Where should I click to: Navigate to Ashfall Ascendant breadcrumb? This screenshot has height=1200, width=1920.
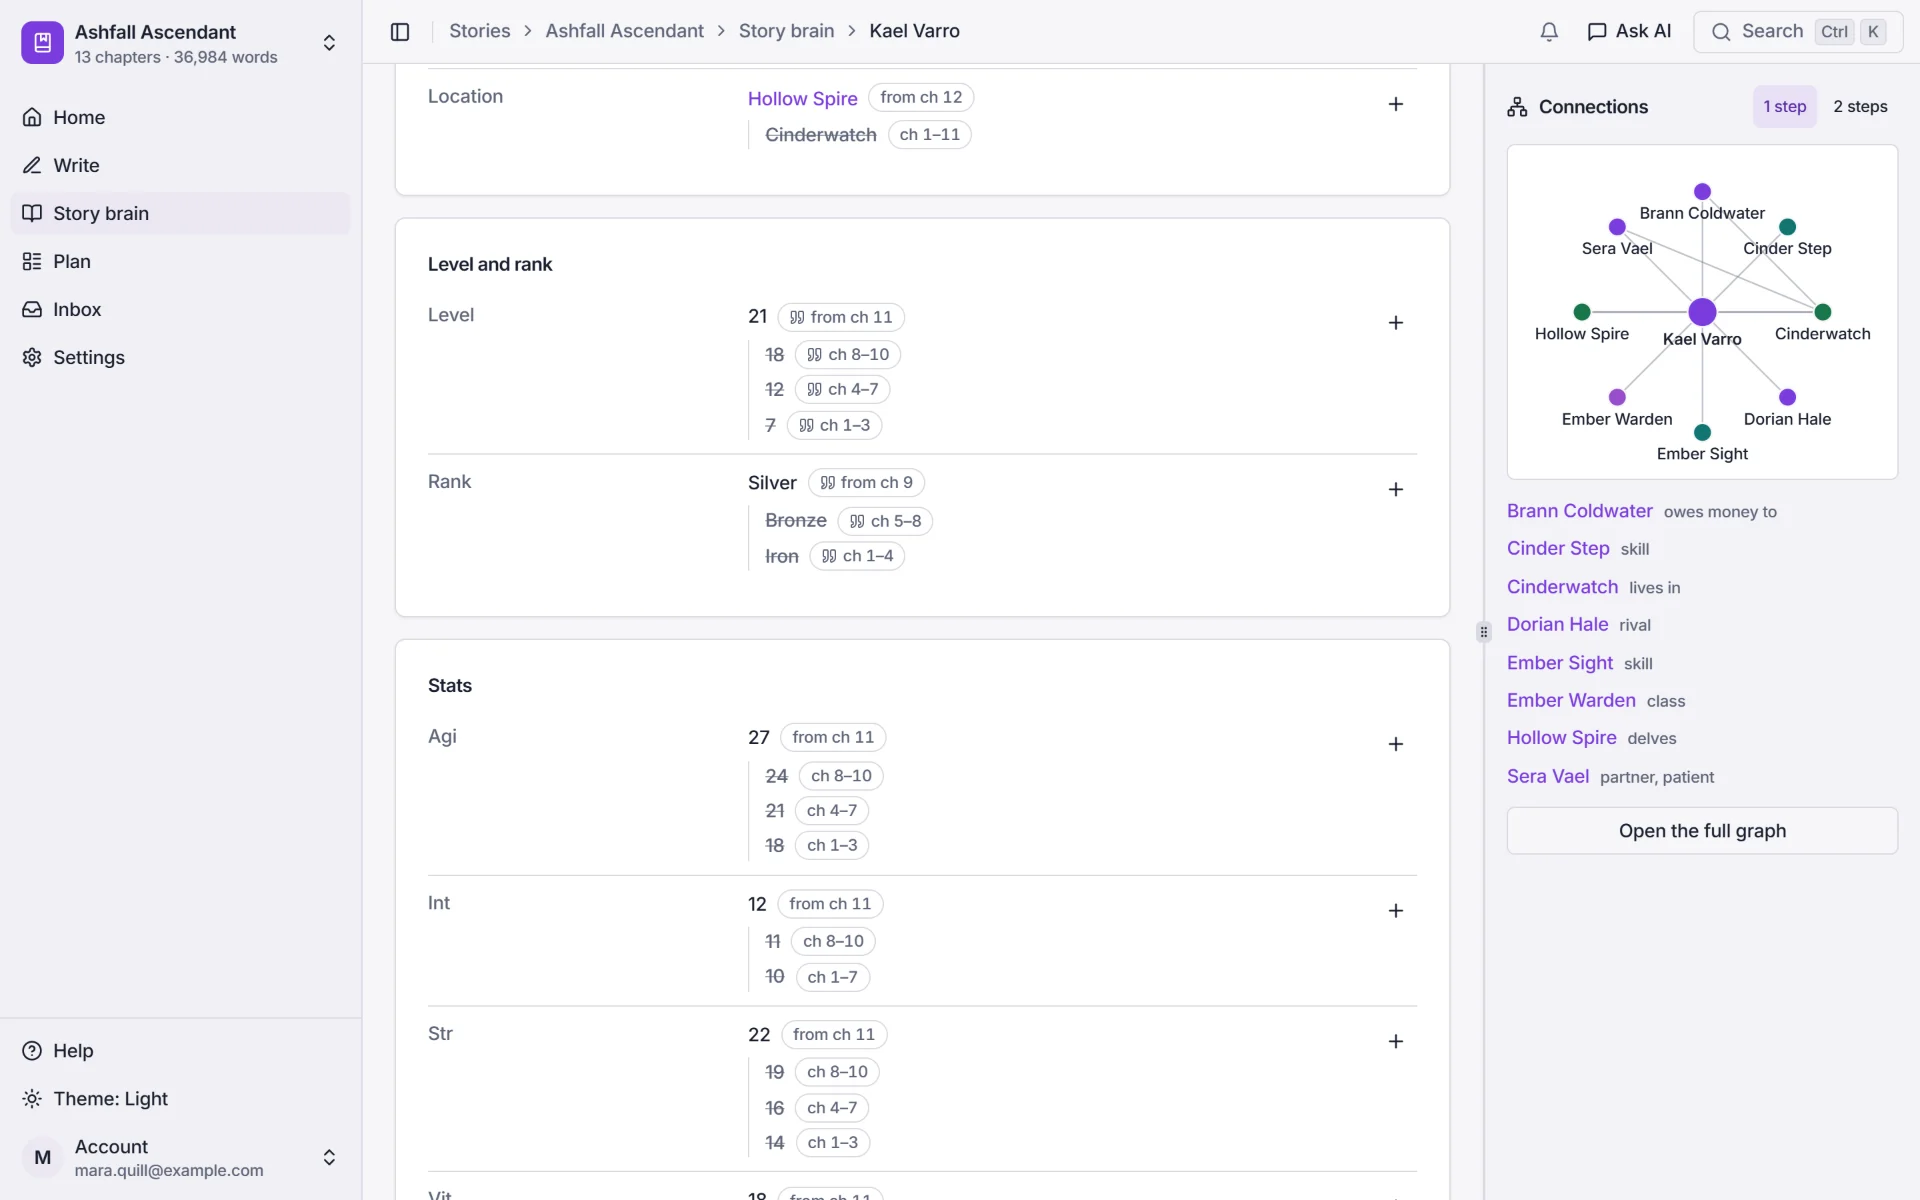(x=625, y=31)
